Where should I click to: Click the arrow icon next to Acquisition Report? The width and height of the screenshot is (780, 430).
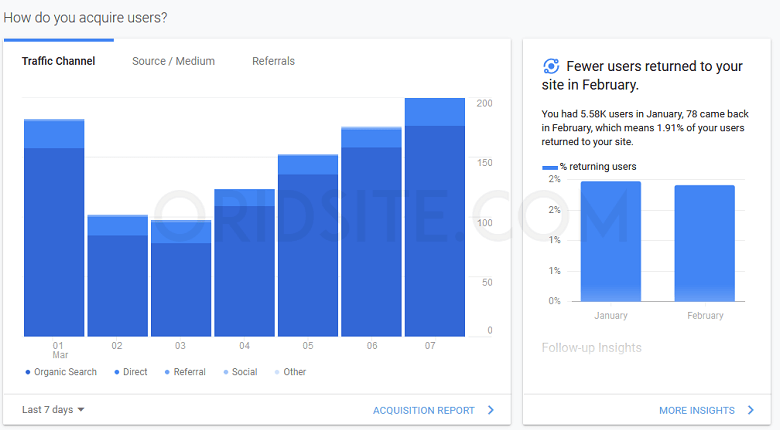(491, 410)
